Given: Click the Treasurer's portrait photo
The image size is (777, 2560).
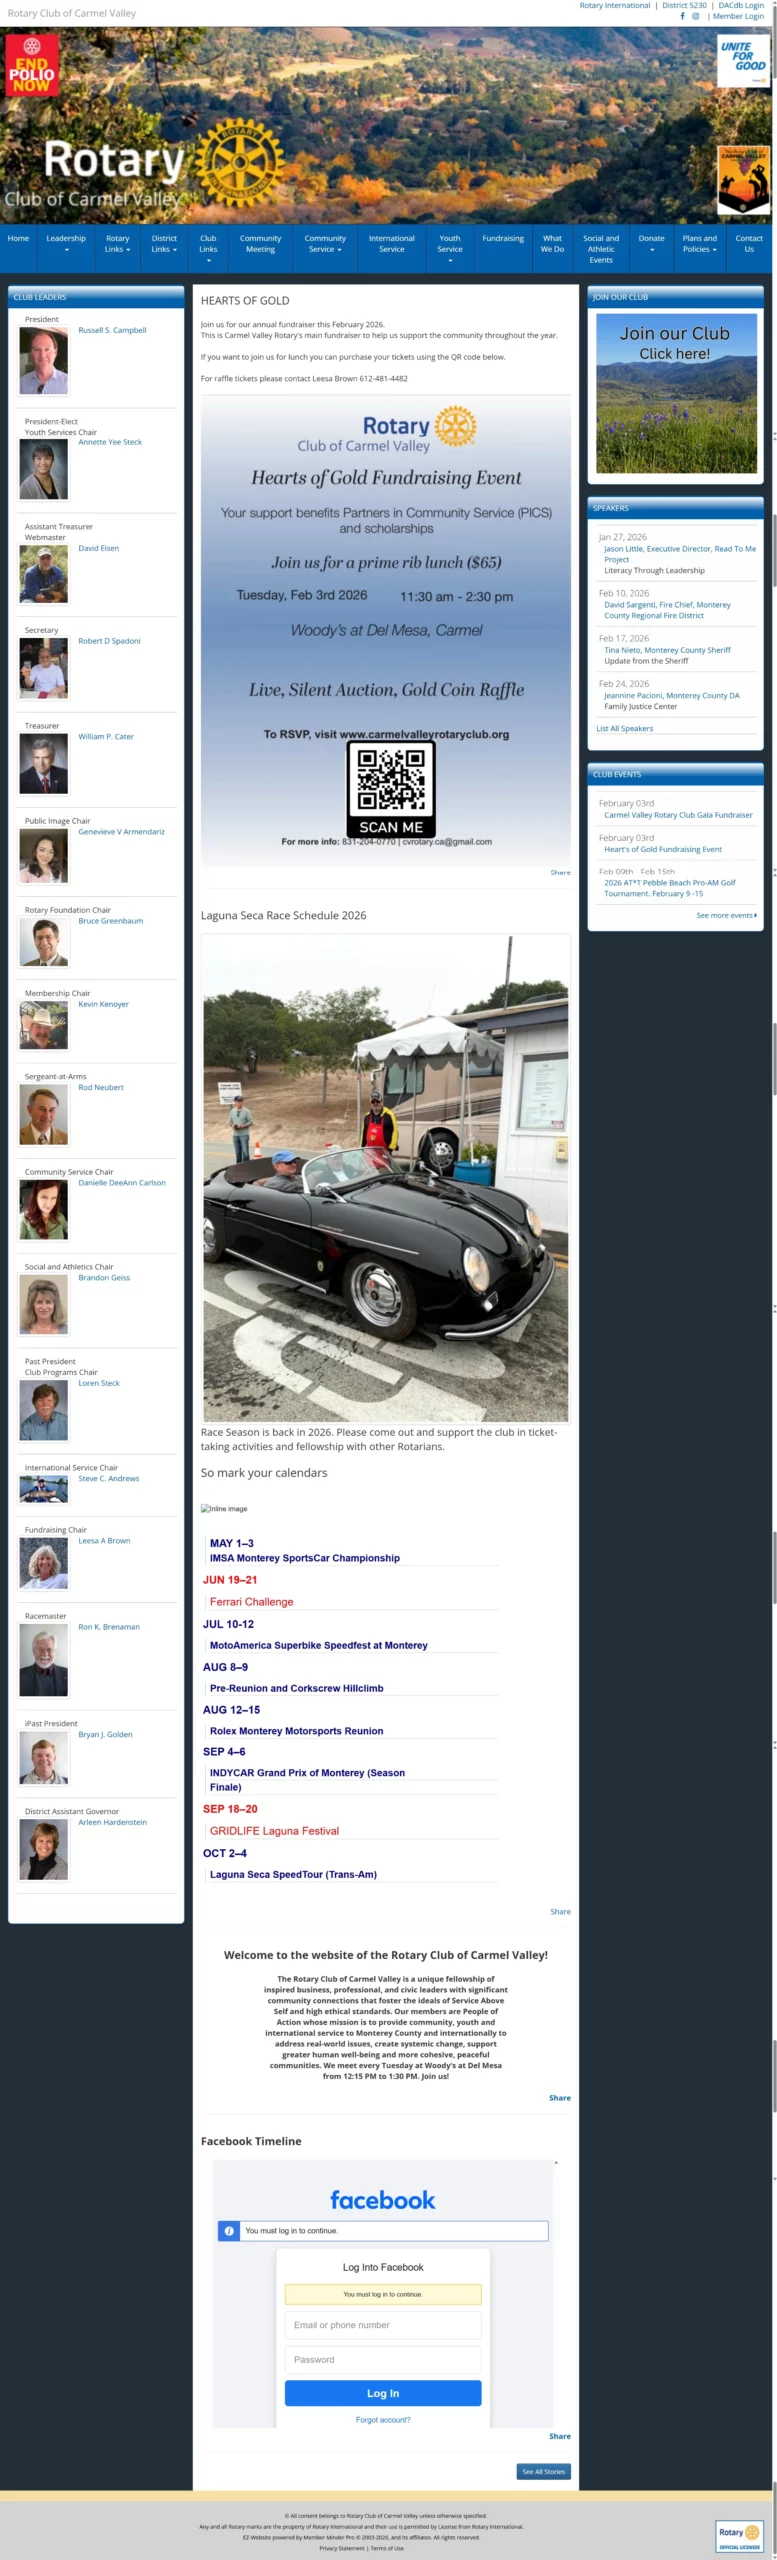Looking at the screenshot, I should 44,764.
